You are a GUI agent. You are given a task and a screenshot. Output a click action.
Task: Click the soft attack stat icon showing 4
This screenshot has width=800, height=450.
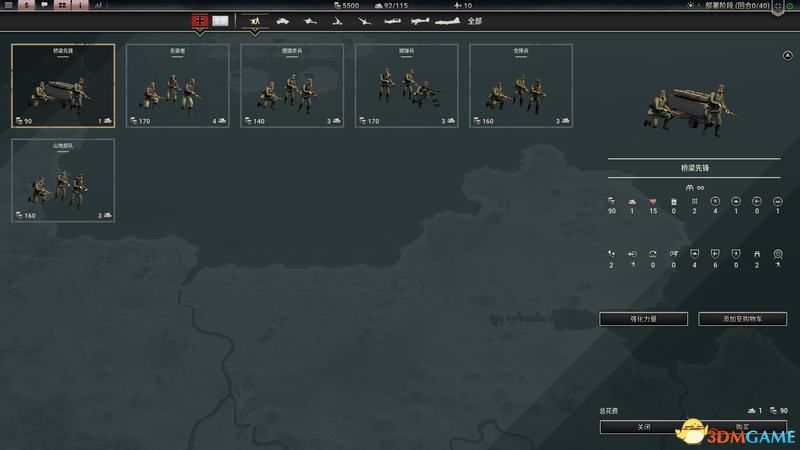point(715,202)
